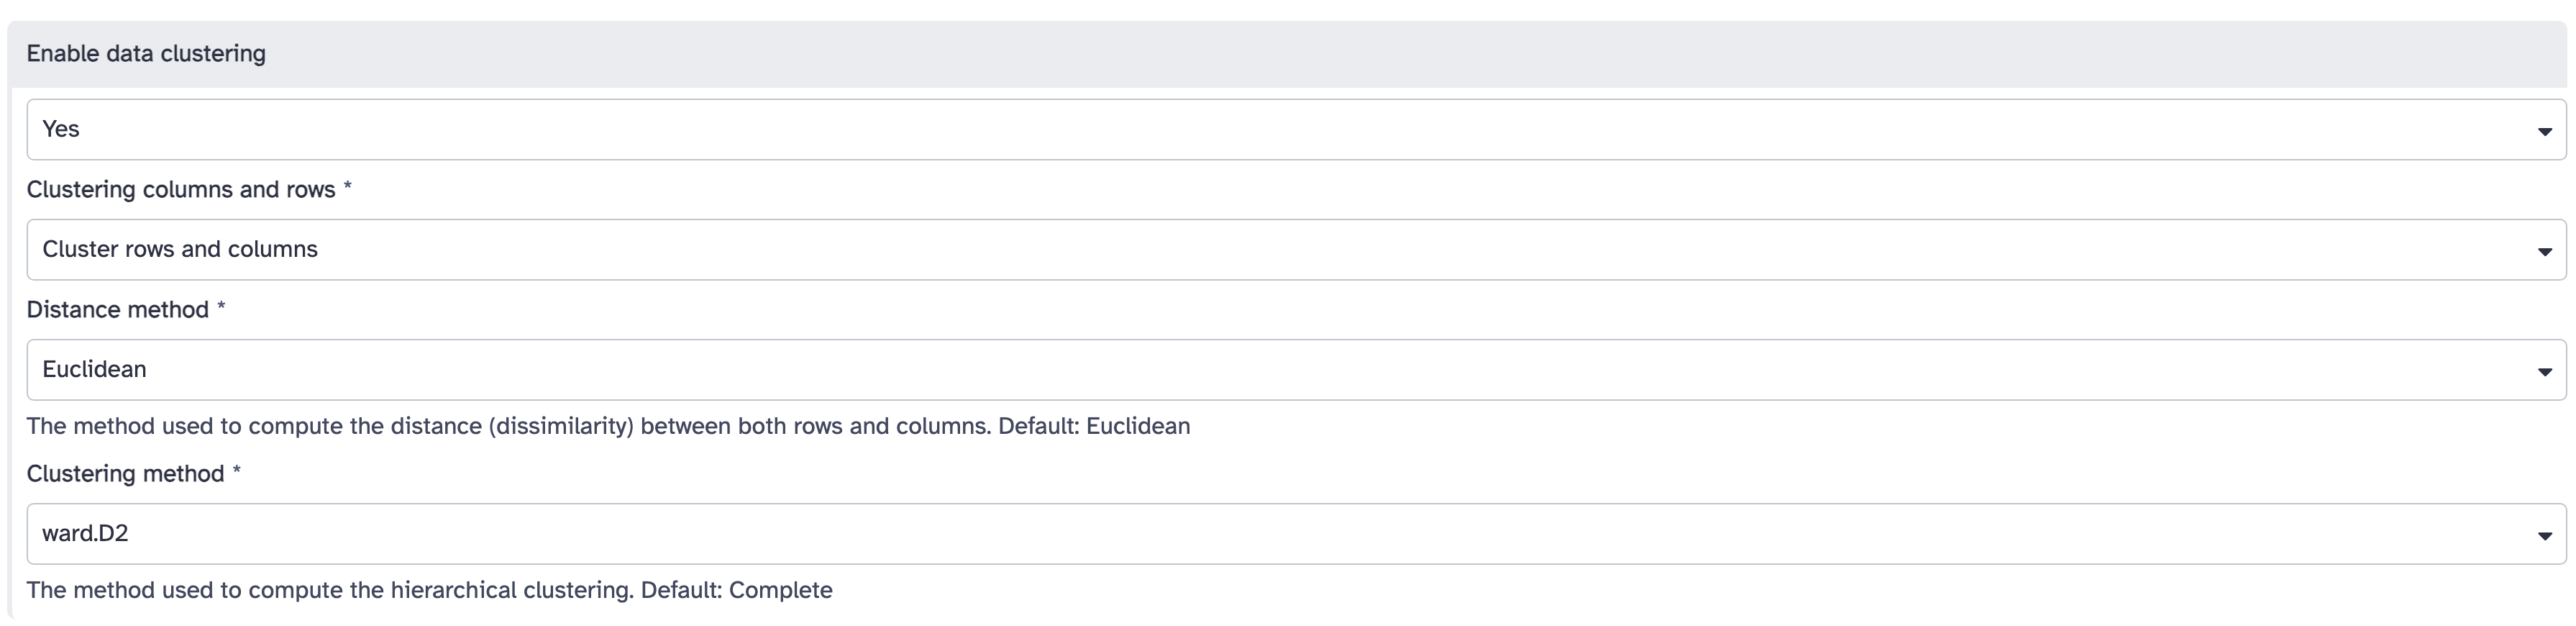Screen dimensions: 2576x626
Task: Click the caret beside Cluster rows and columns
Action: 2544,251
